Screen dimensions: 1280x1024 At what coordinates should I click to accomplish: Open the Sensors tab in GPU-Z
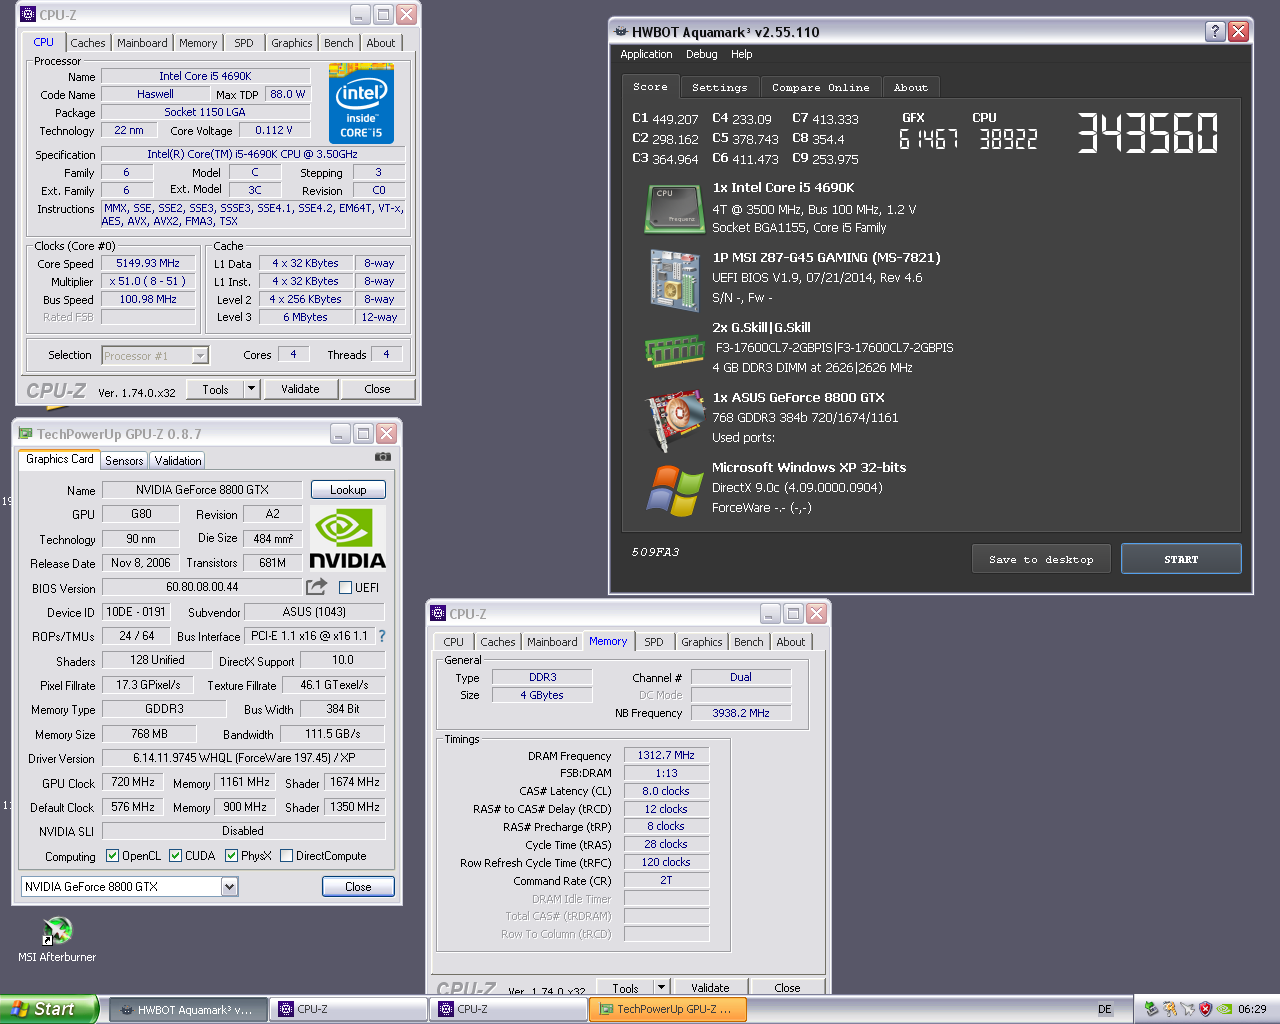[124, 461]
